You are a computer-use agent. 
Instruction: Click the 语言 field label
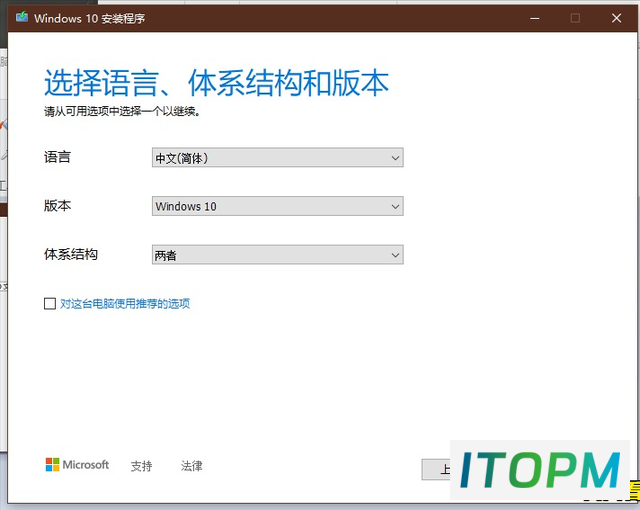pos(58,157)
